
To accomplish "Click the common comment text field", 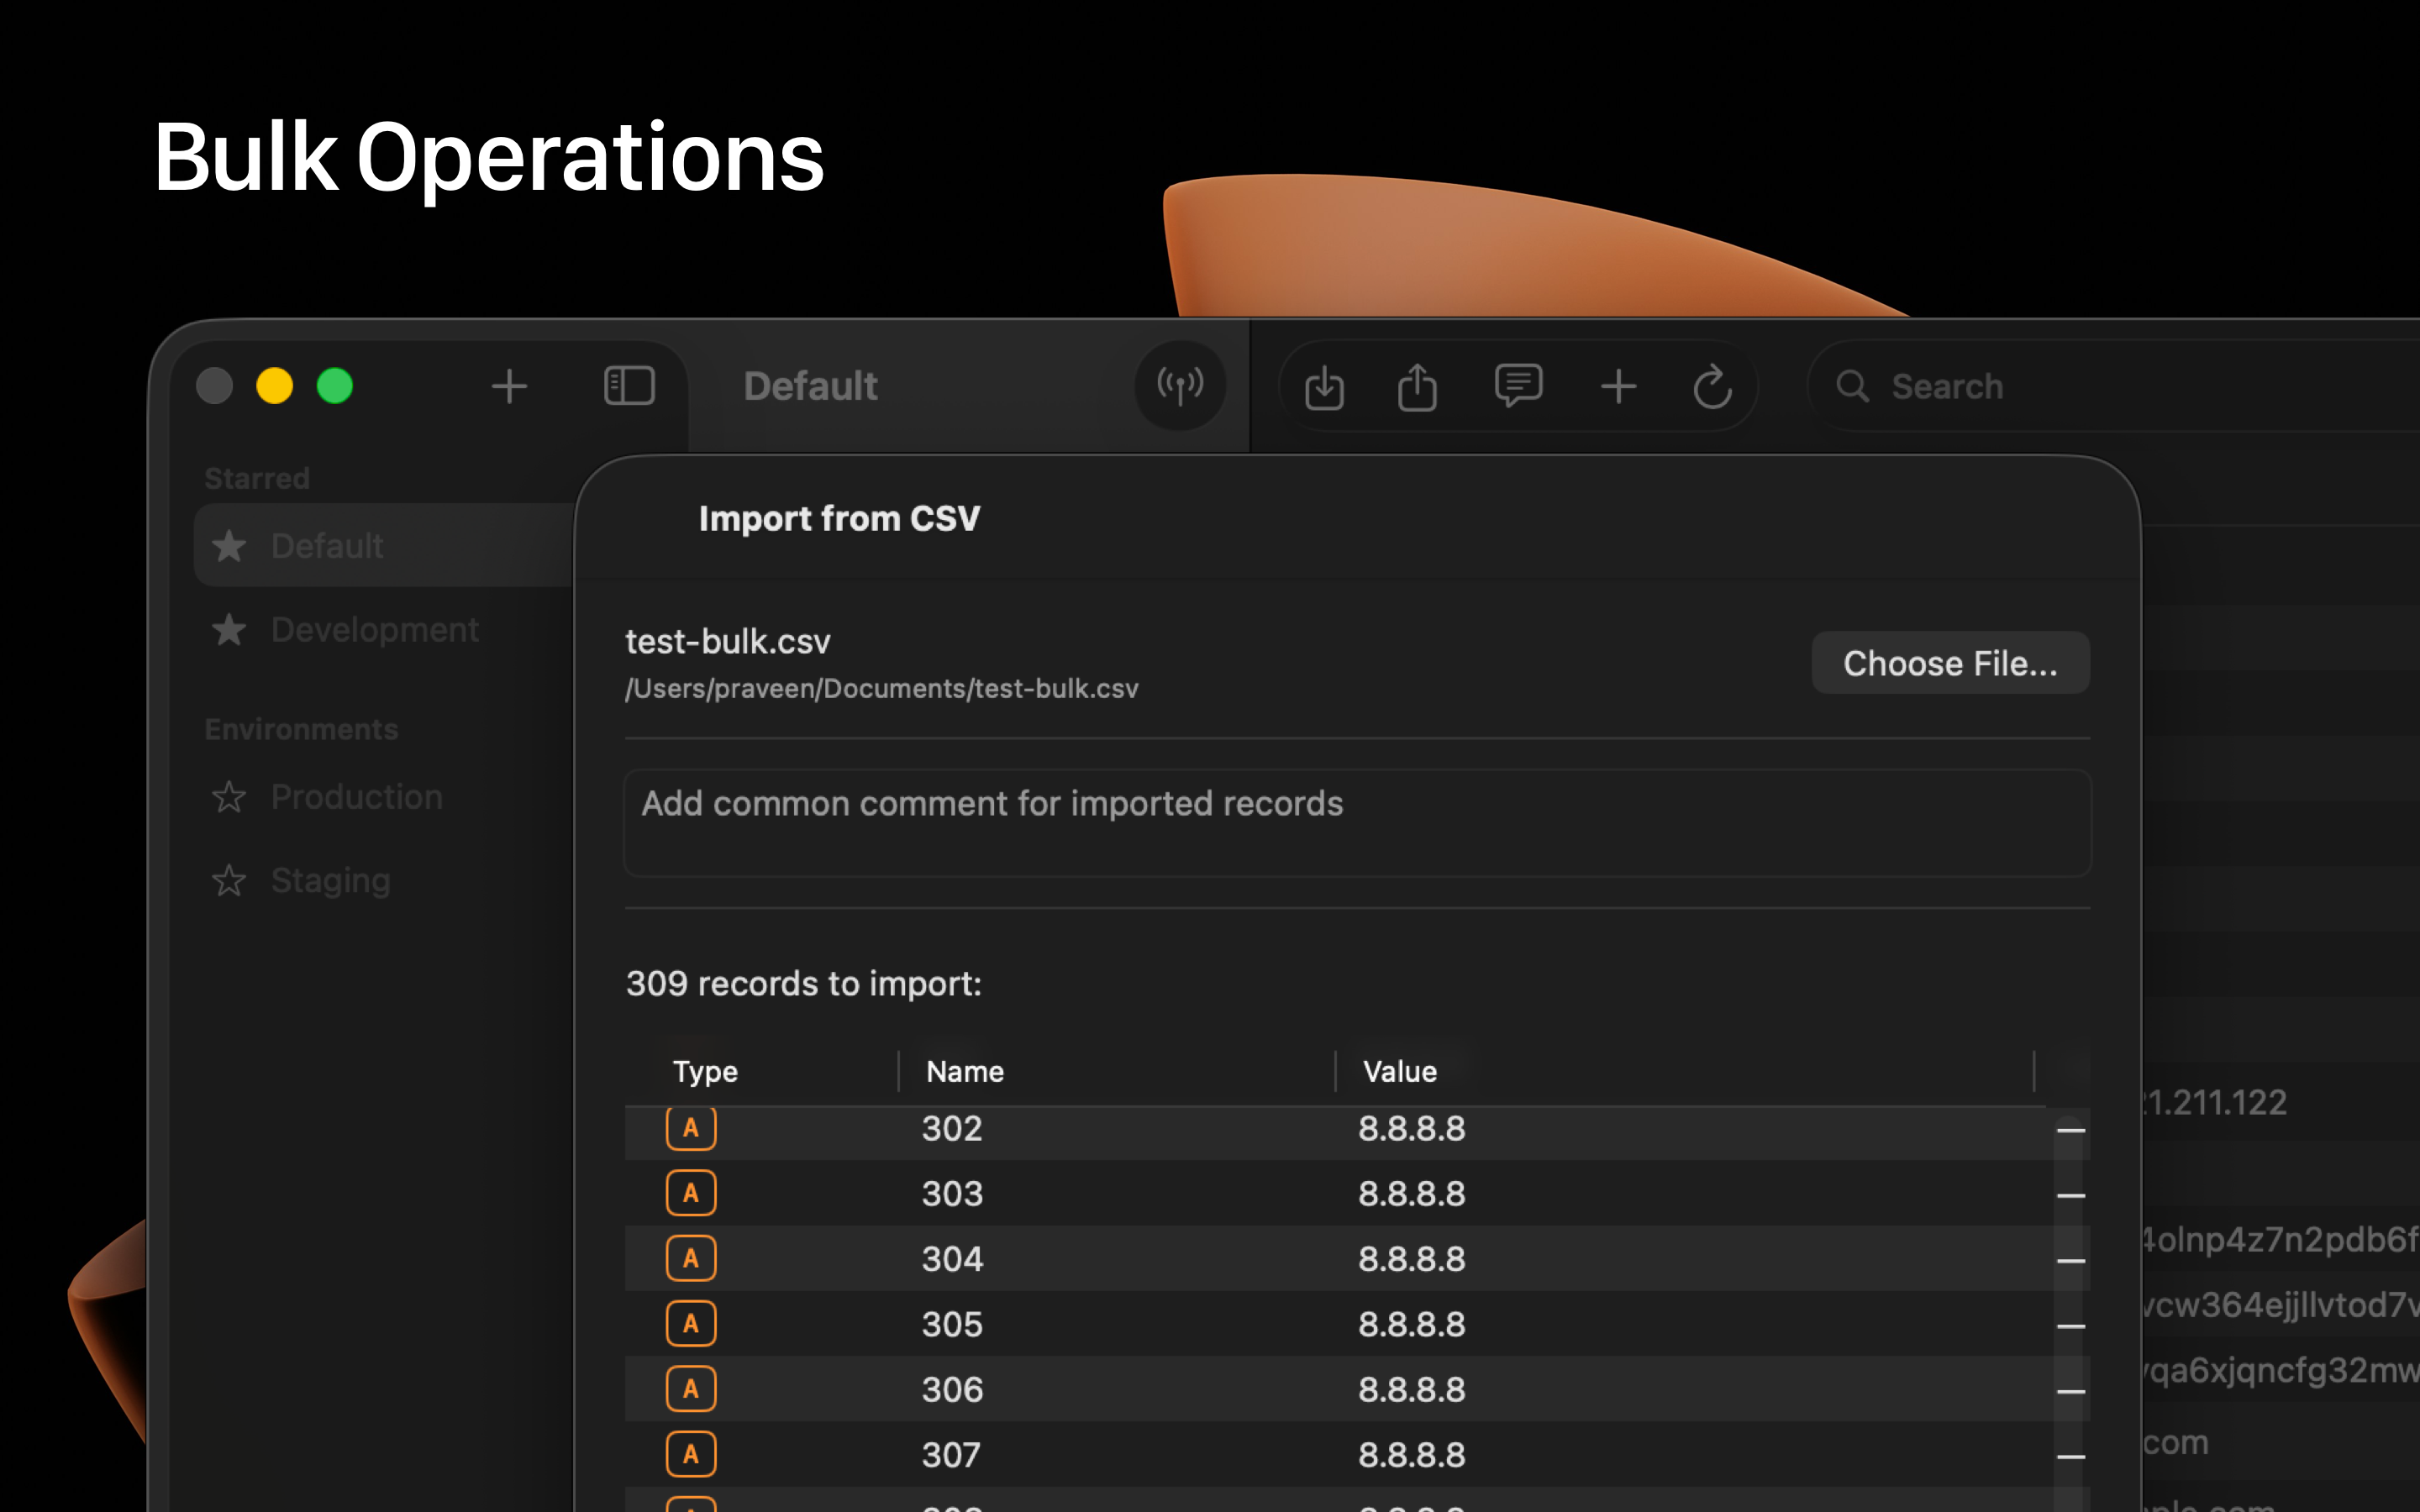I will tap(1357, 823).
